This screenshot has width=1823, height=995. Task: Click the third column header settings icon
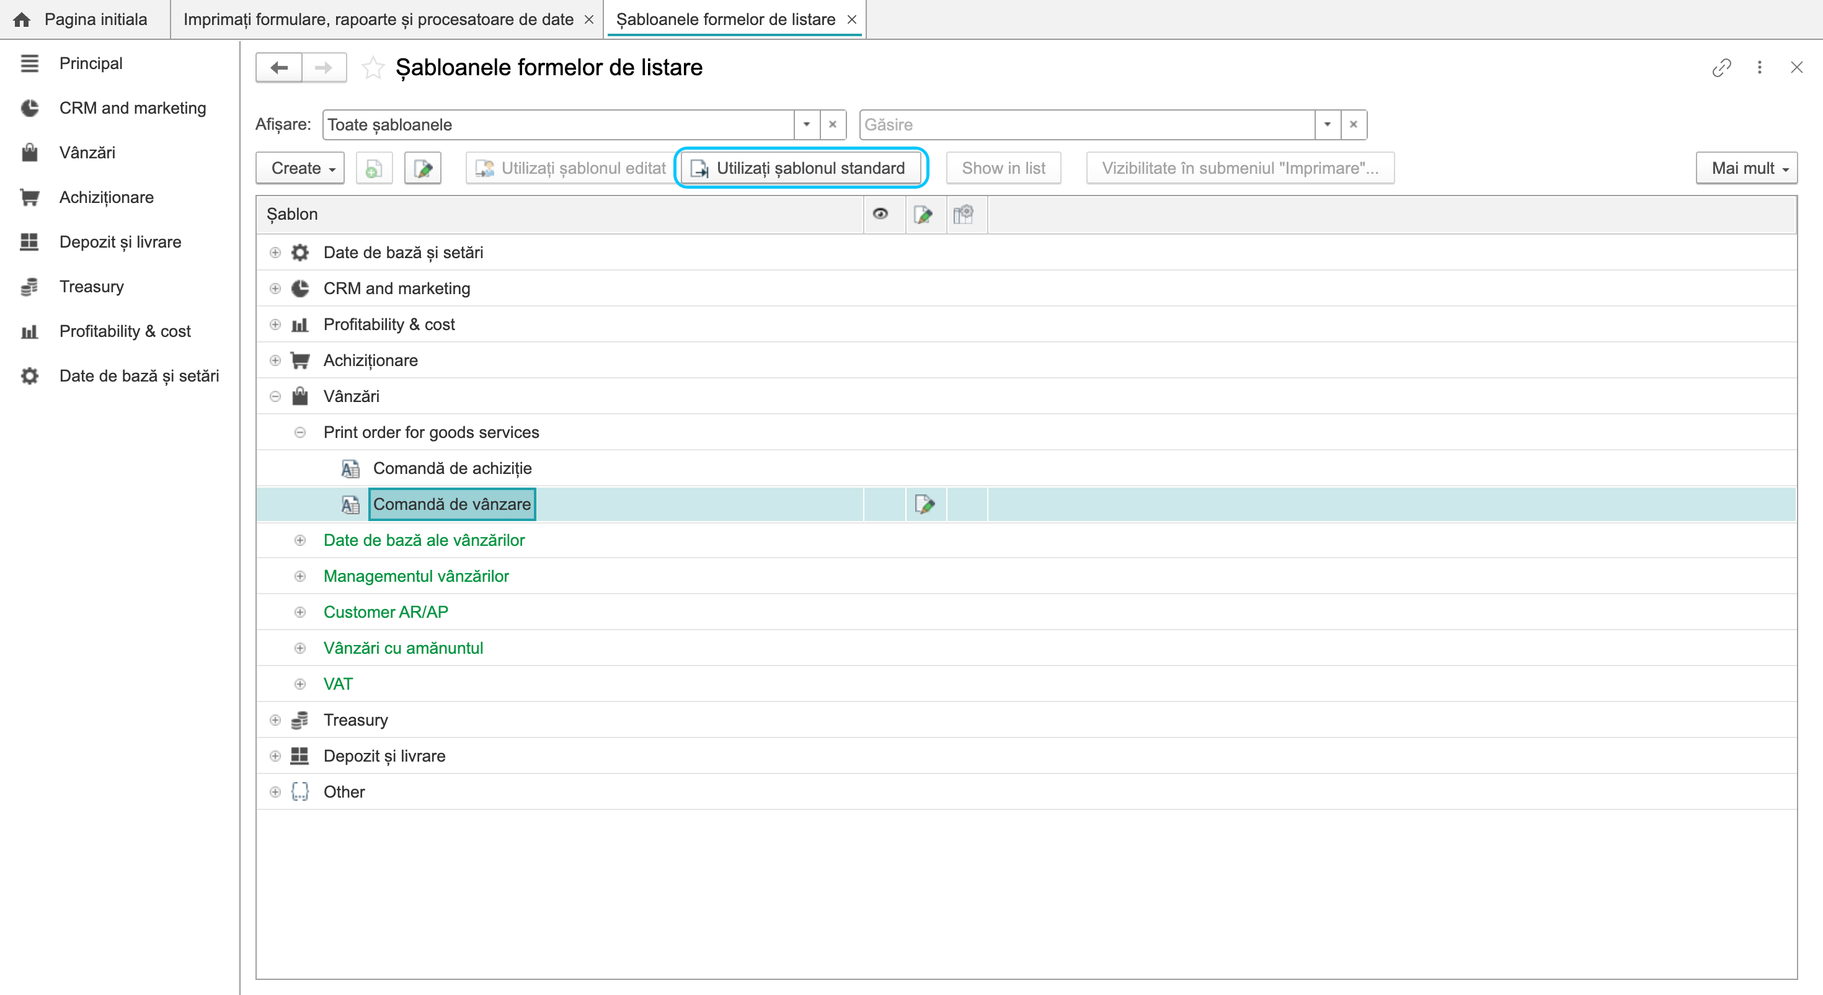pyautogui.click(x=964, y=214)
